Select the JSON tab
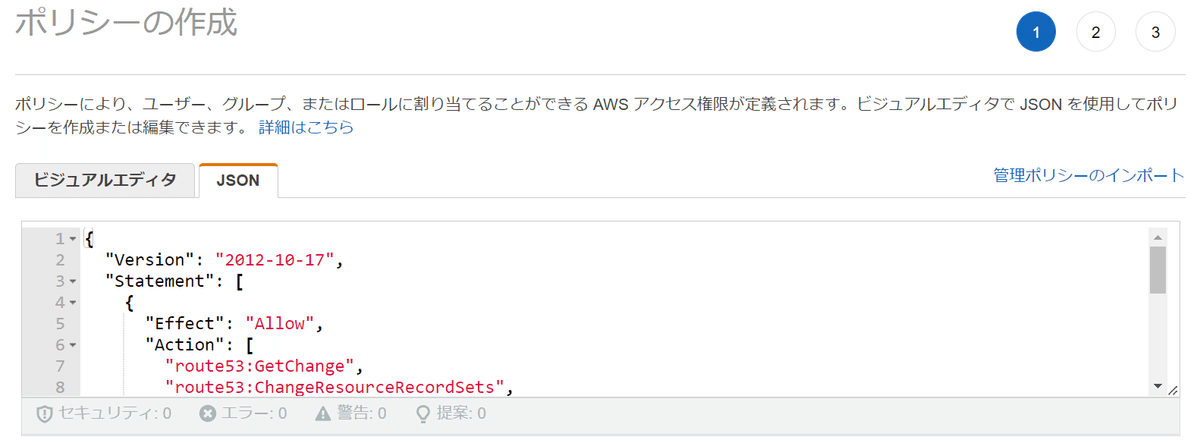Image resolution: width=1200 pixels, height=443 pixels. 238,180
